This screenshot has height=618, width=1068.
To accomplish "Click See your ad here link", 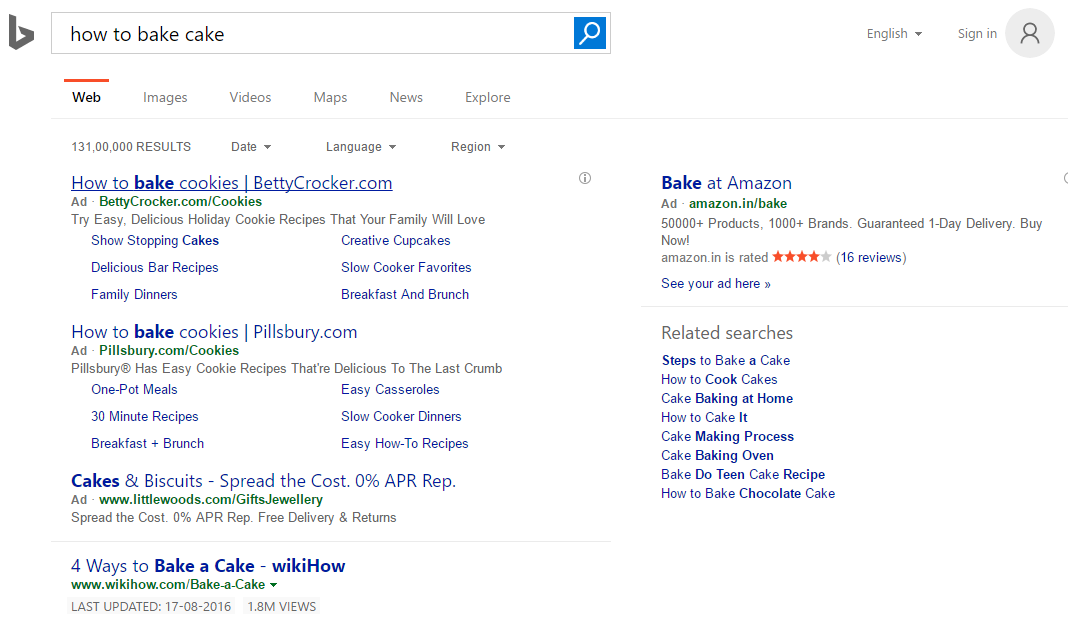I will tap(716, 283).
